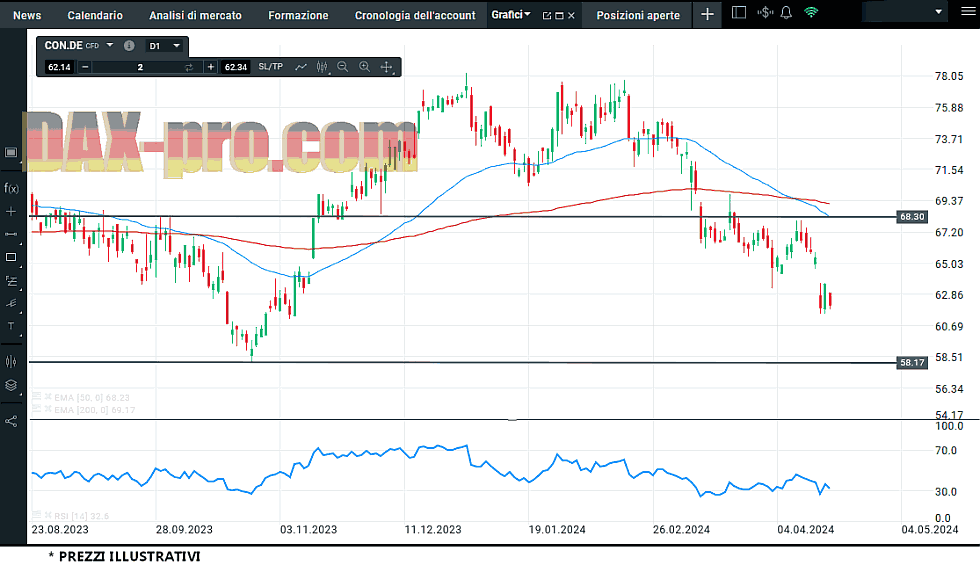The width and height of the screenshot is (980, 565).
Task: Check the green connection status icon
Action: (x=811, y=12)
